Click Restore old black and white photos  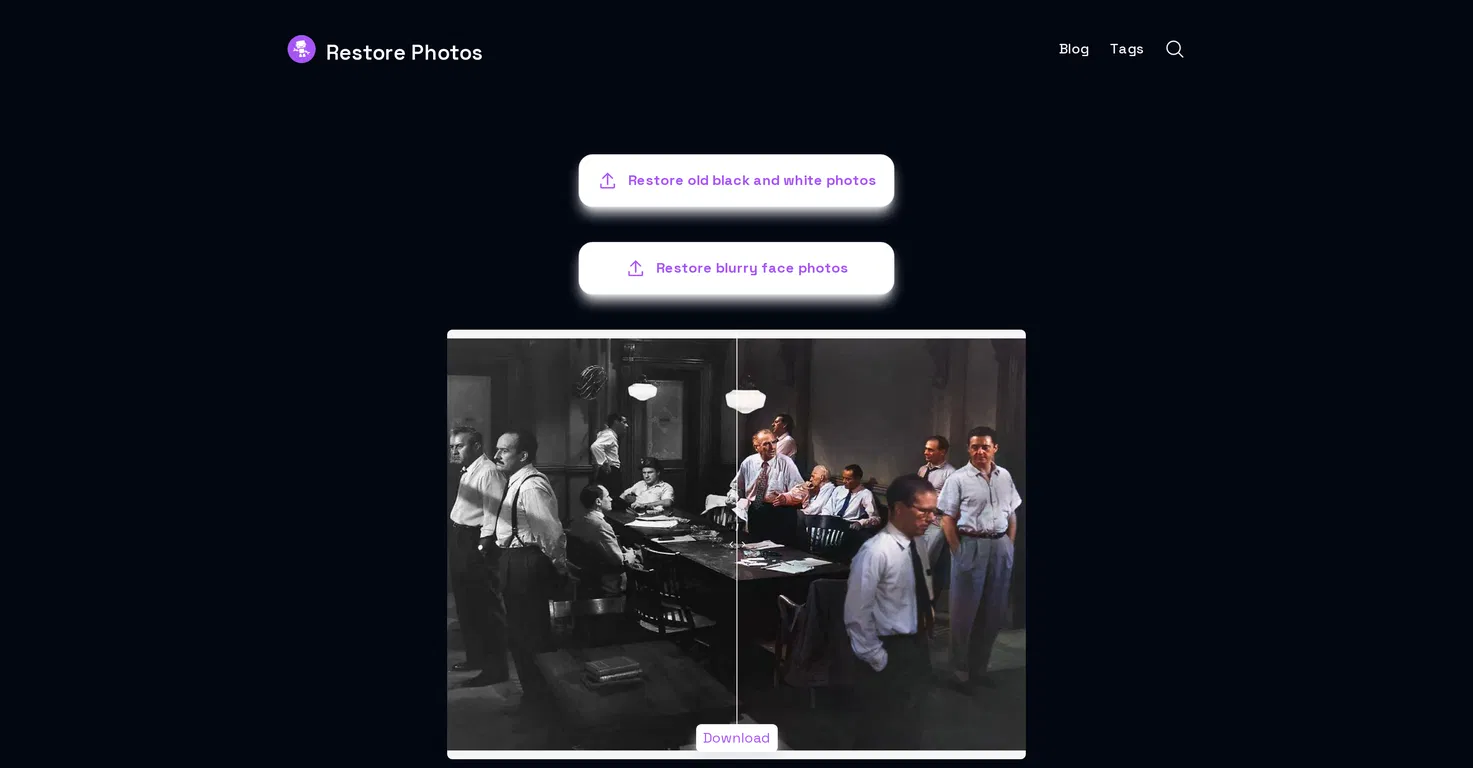pyautogui.click(x=736, y=181)
